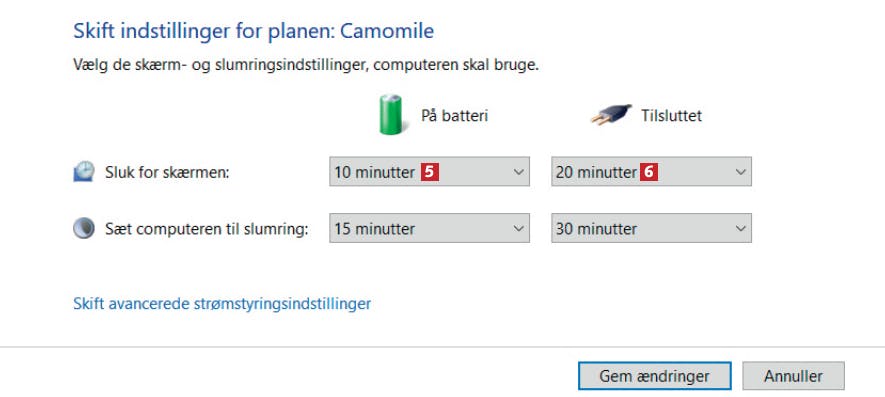This screenshot has height=397, width=885.
Task: Open the 10 minutter battery screen-off dropdown
Action: pyautogui.click(x=430, y=172)
